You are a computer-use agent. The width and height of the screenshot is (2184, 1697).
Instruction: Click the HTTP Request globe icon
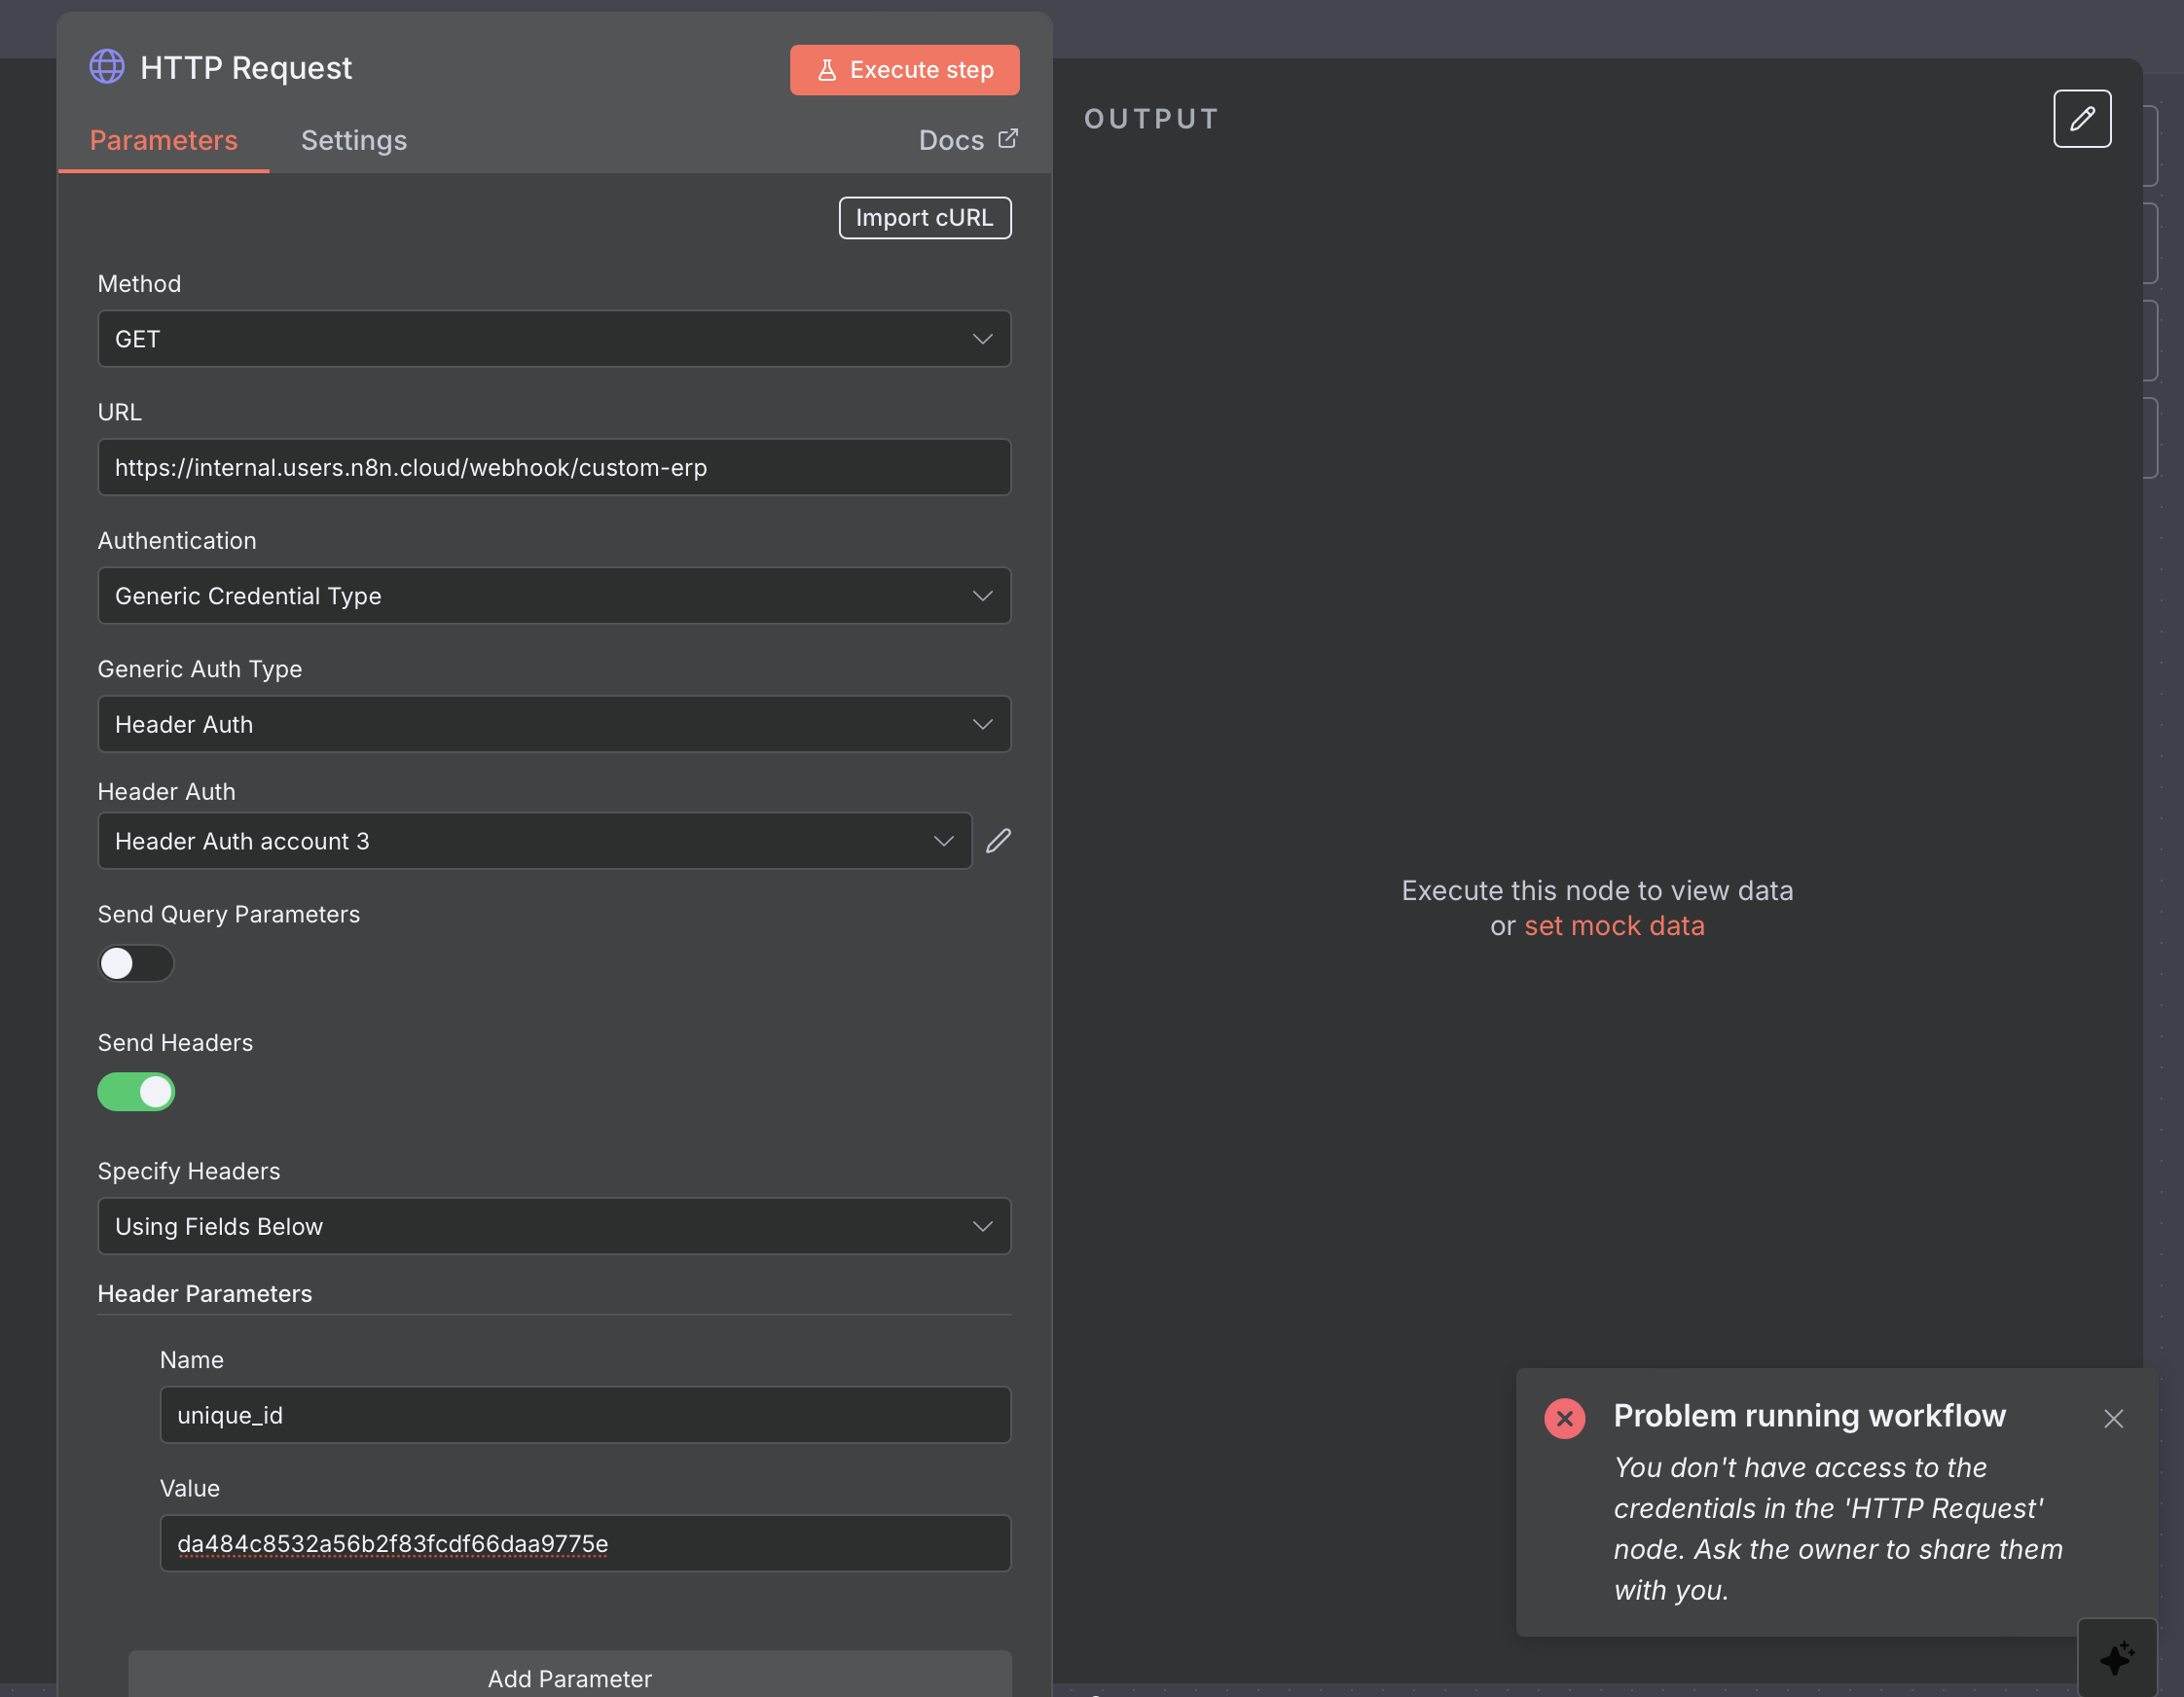point(107,67)
